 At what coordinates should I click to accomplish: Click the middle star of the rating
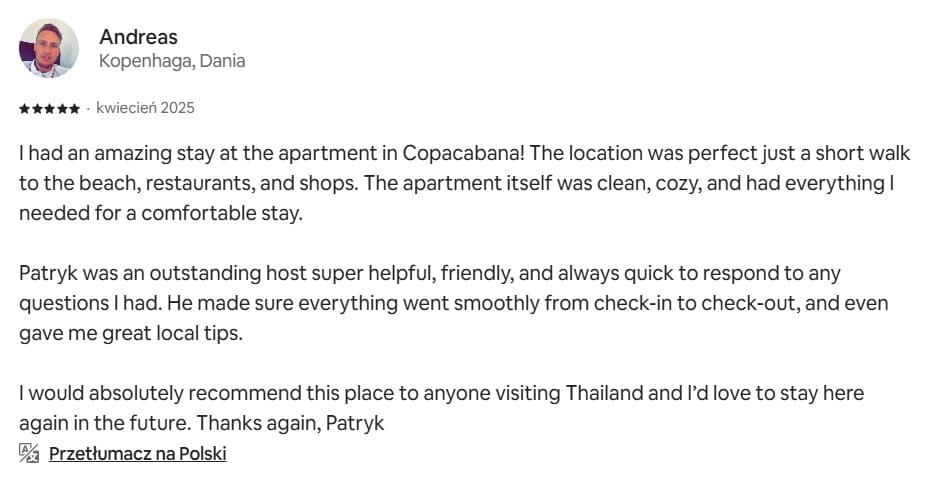click(x=49, y=108)
